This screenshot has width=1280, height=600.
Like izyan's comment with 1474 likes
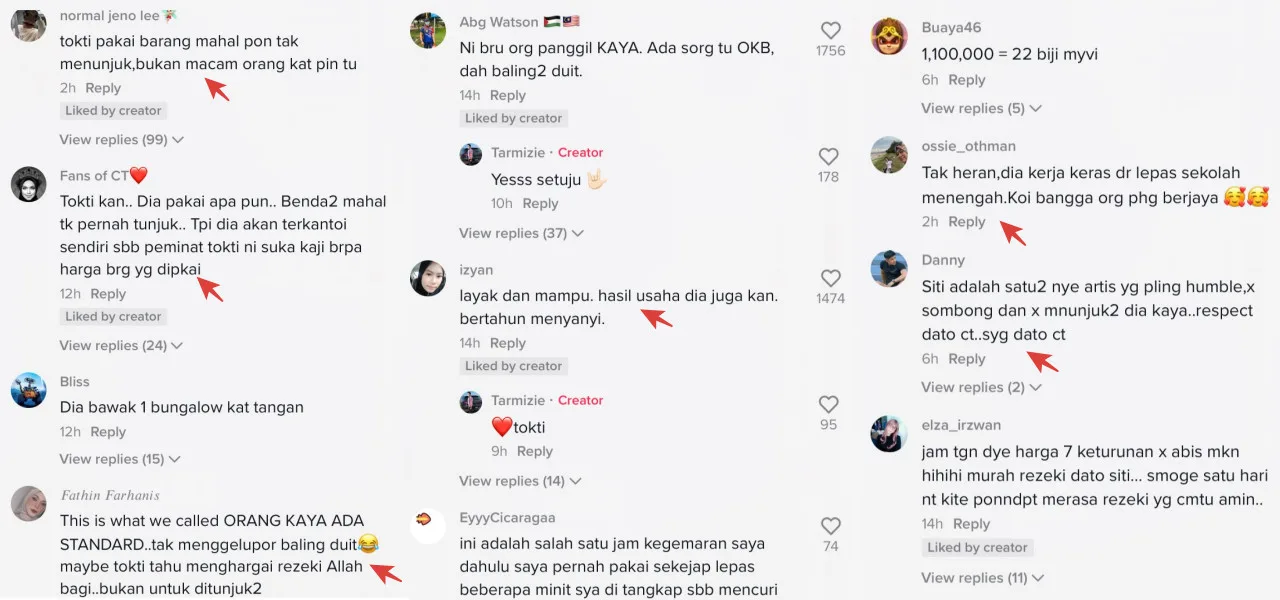(x=830, y=278)
